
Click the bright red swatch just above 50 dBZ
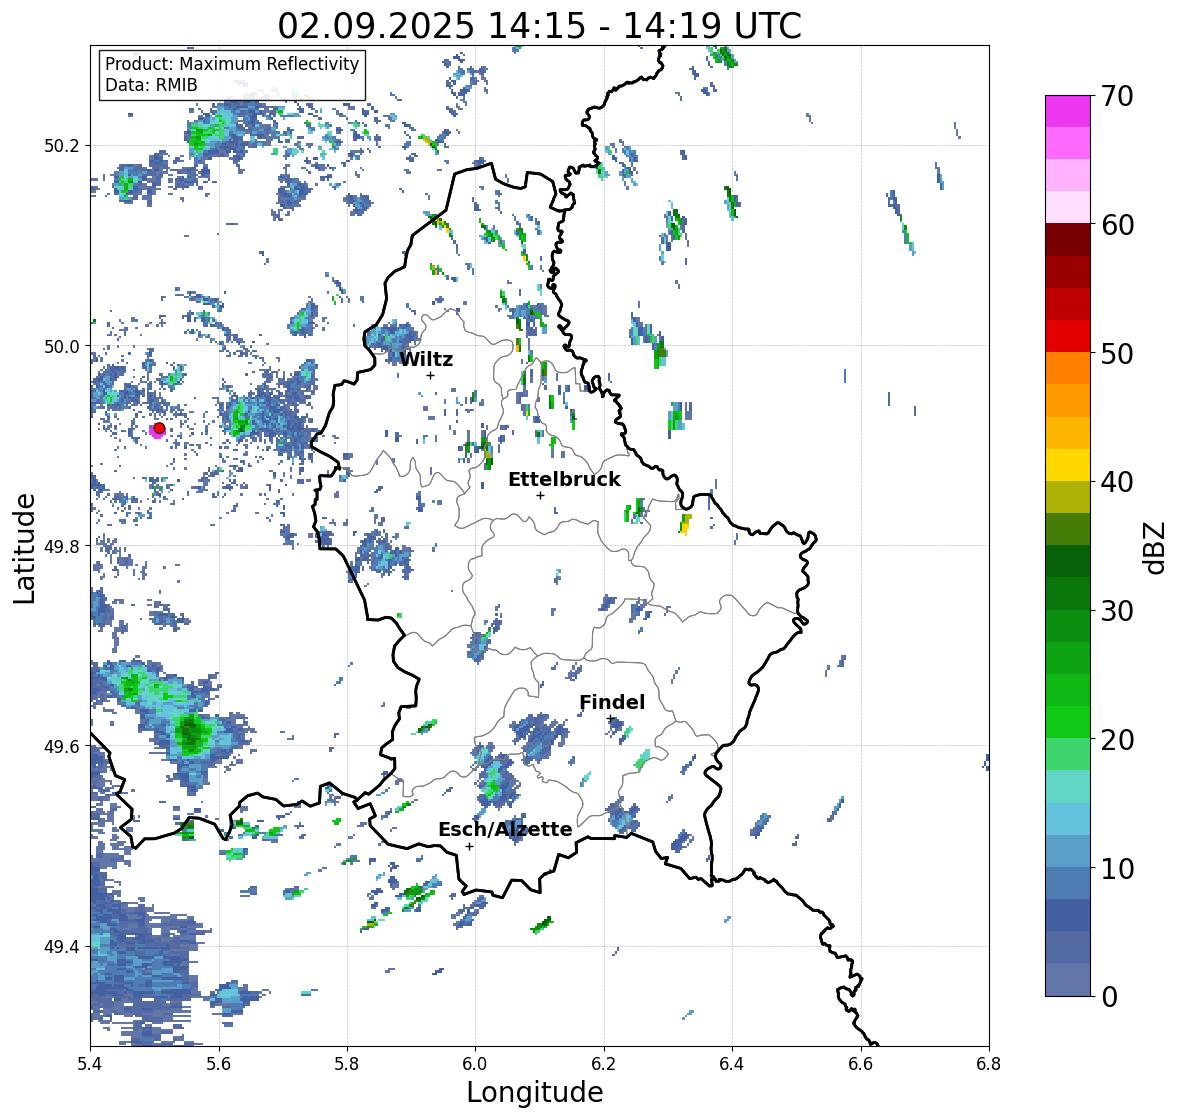(1068, 336)
